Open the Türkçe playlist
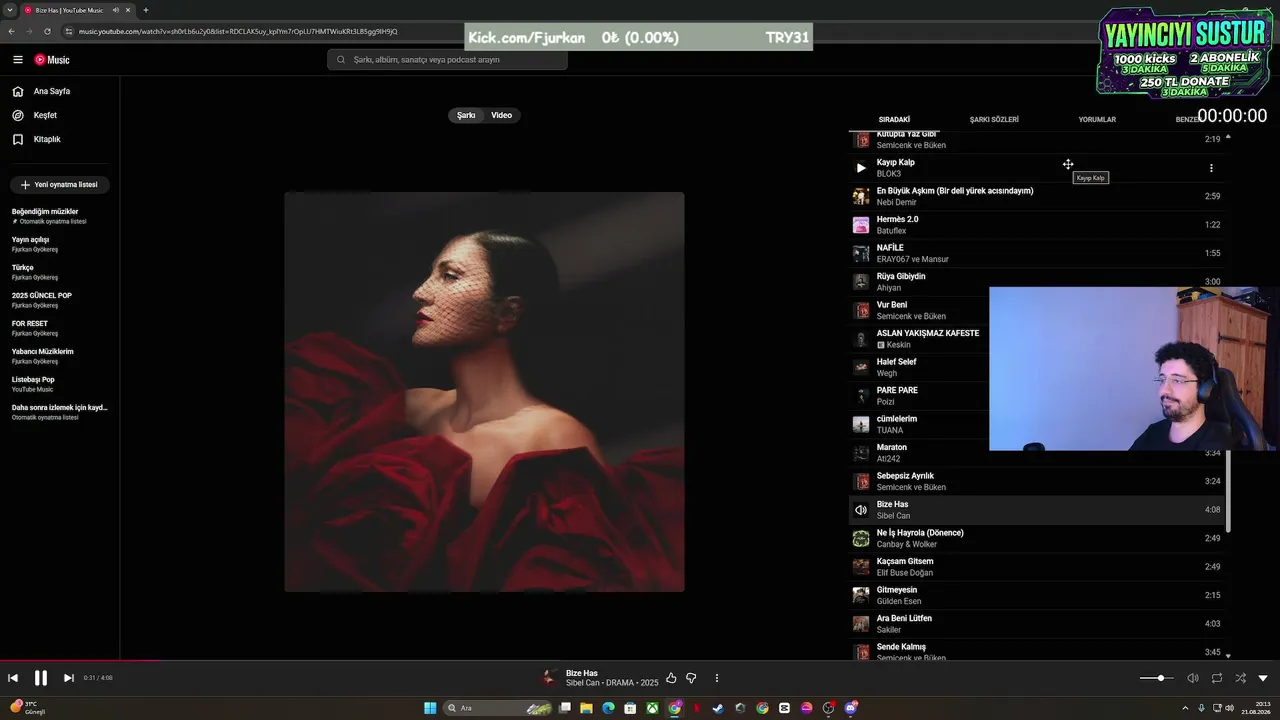 coord(59,272)
